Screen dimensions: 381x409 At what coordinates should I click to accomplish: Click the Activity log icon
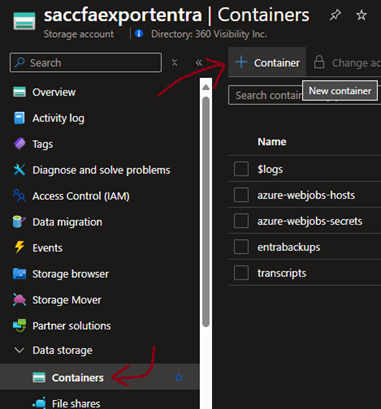19,118
